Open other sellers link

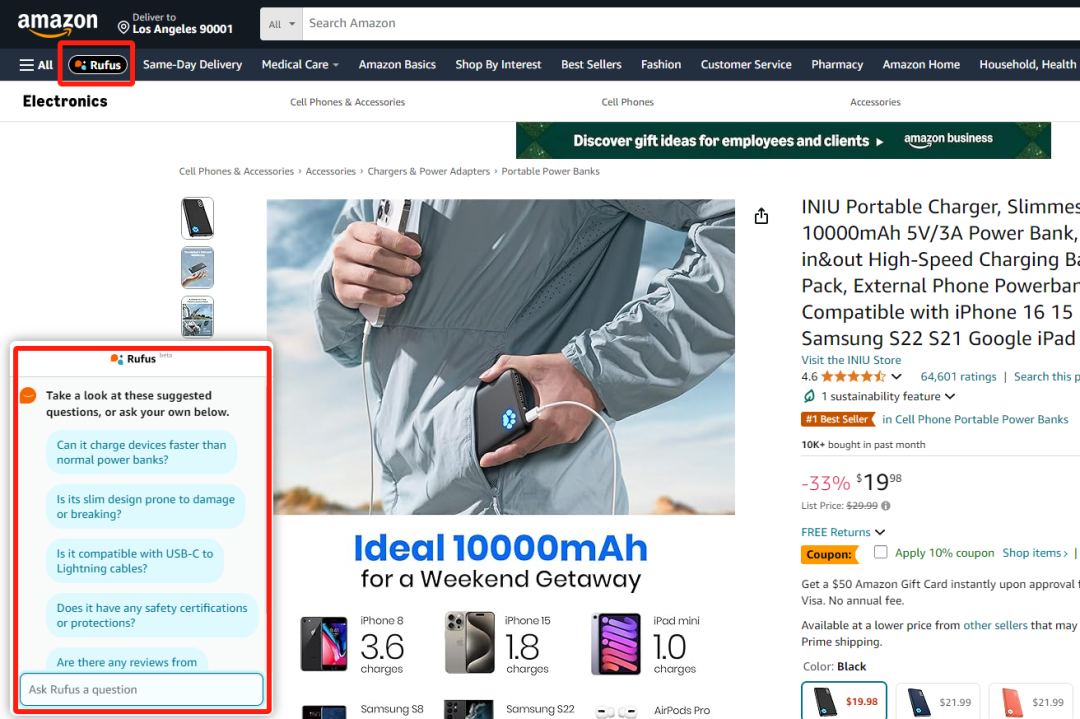[x=995, y=625]
